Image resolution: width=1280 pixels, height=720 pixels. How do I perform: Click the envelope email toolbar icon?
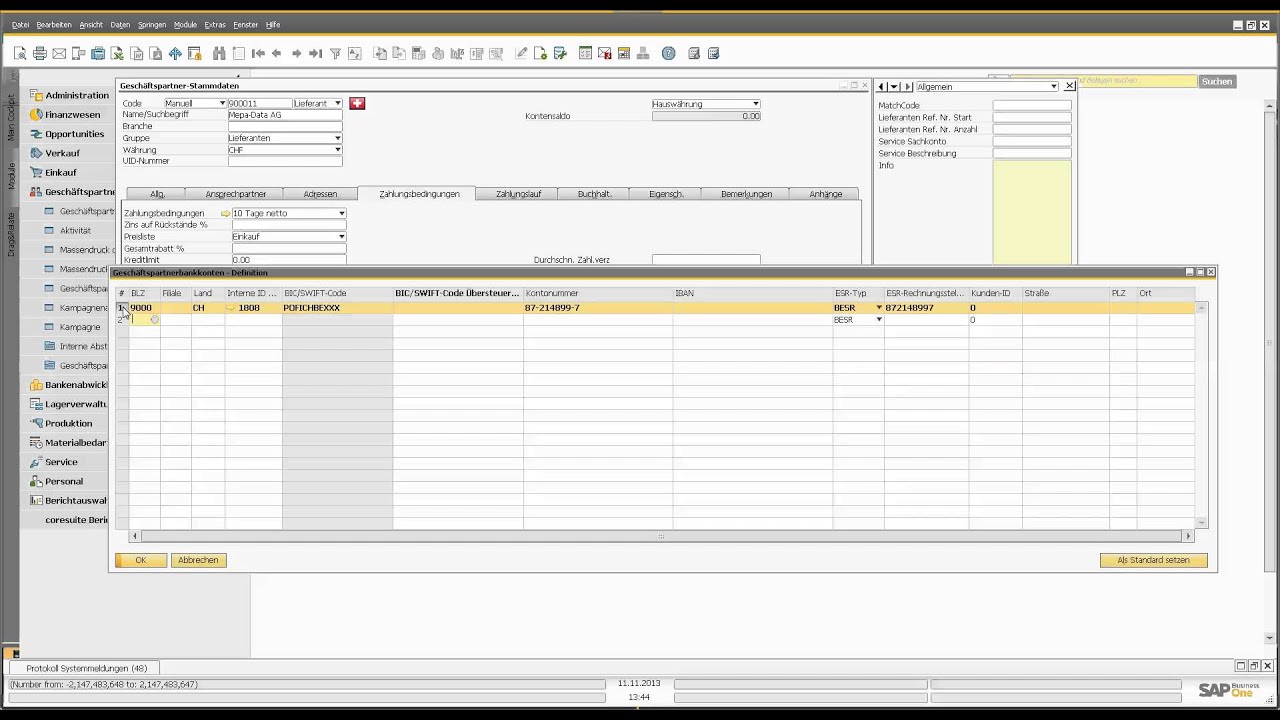point(59,53)
